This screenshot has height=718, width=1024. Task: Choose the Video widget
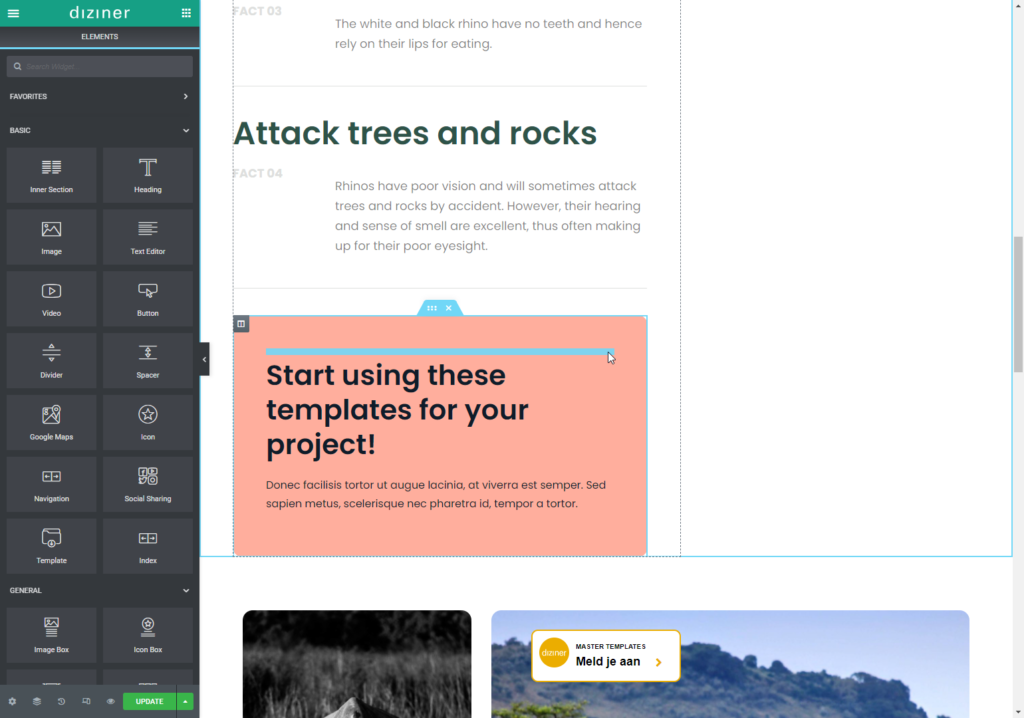point(51,299)
